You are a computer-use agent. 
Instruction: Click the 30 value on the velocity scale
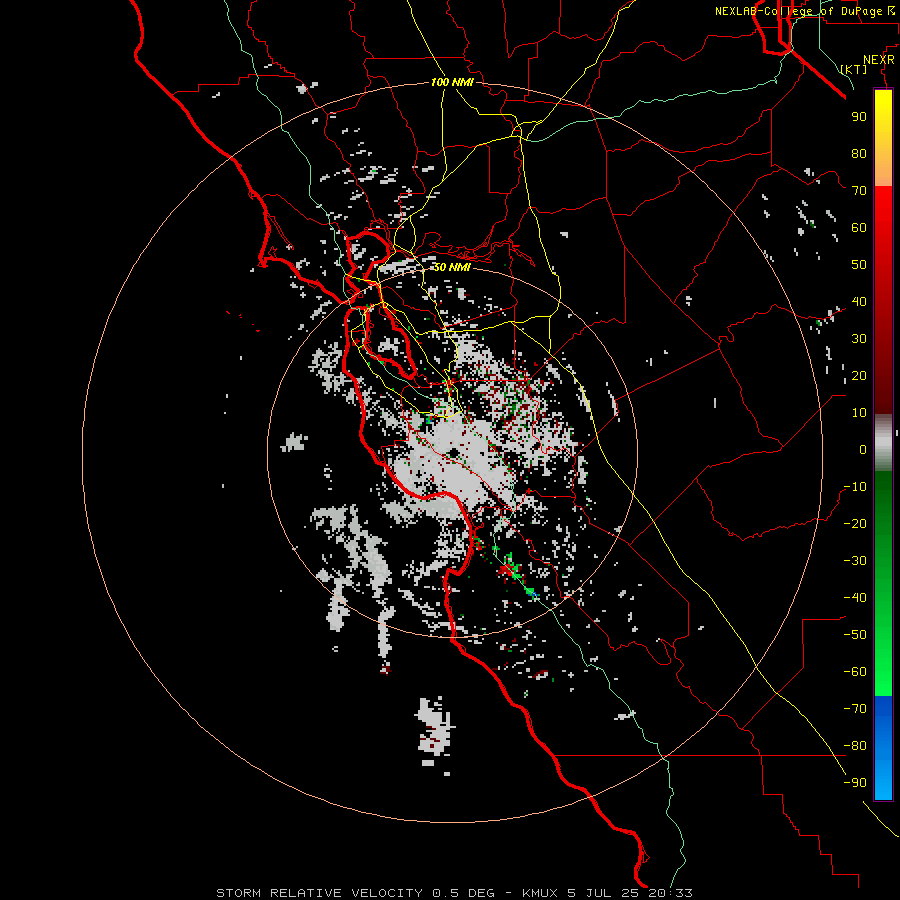859,339
